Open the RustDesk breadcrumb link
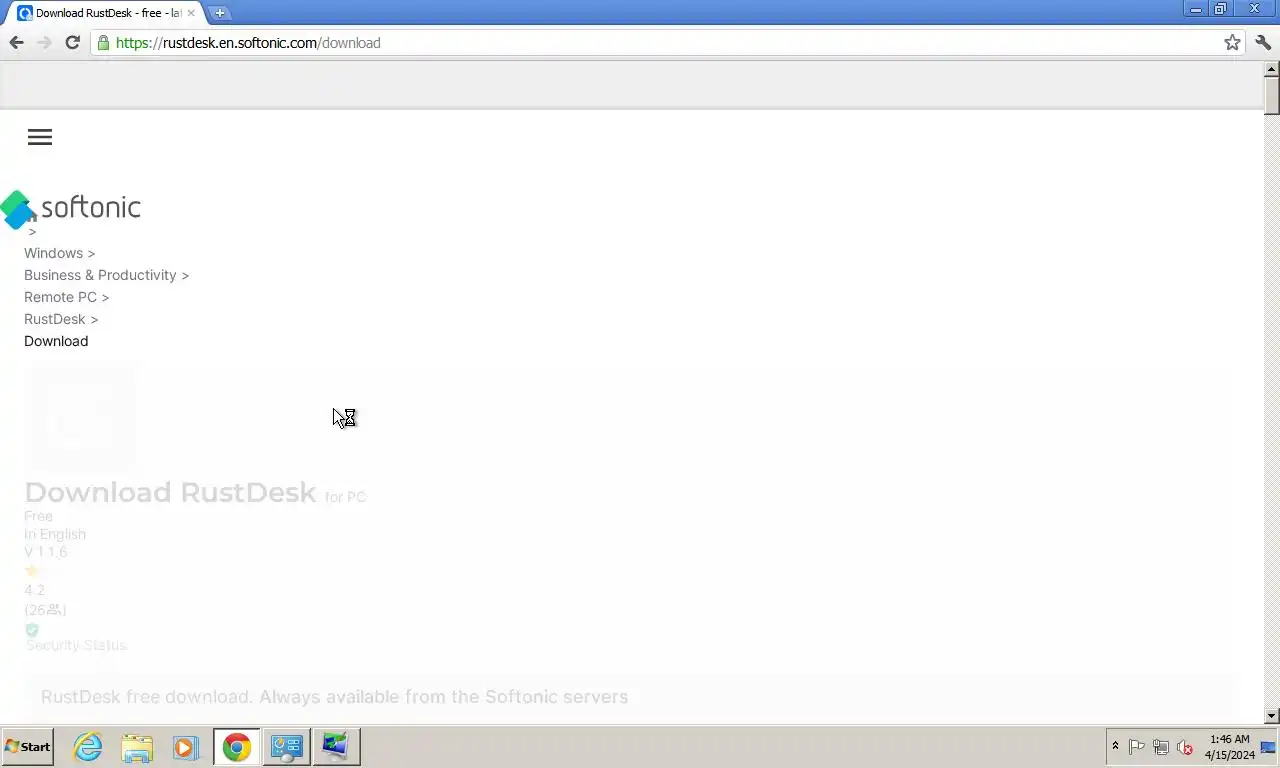This screenshot has width=1280, height=768. [x=55, y=319]
